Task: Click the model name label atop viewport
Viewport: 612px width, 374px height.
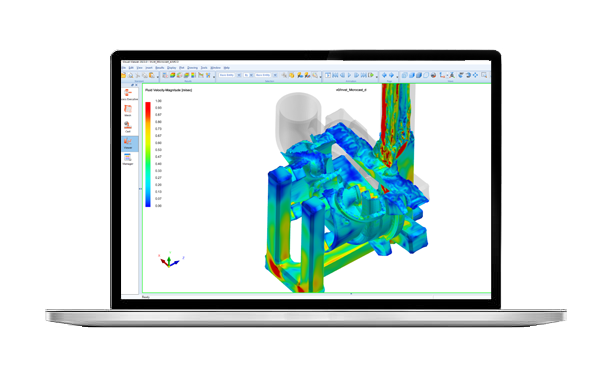Action: pyautogui.click(x=351, y=90)
